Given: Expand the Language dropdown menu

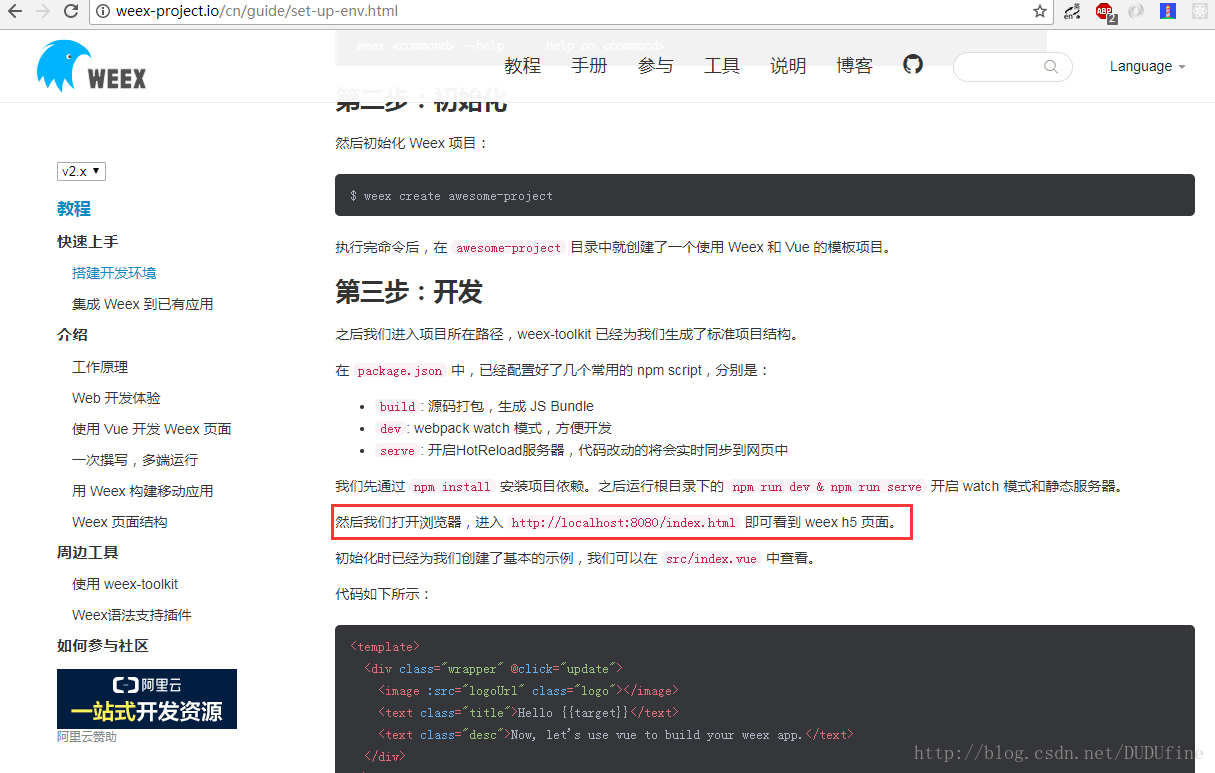Looking at the screenshot, I should [x=1147, y=66].
